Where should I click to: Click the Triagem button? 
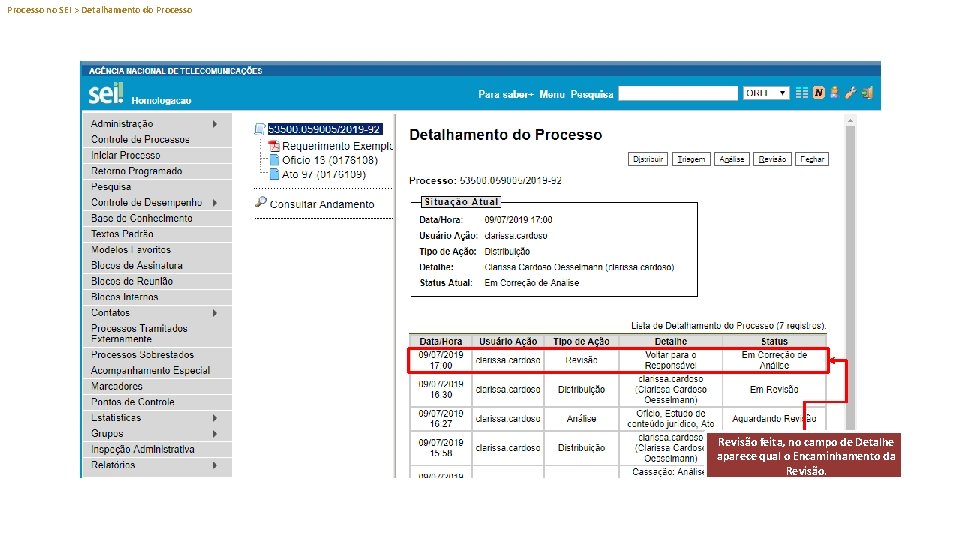691,159
